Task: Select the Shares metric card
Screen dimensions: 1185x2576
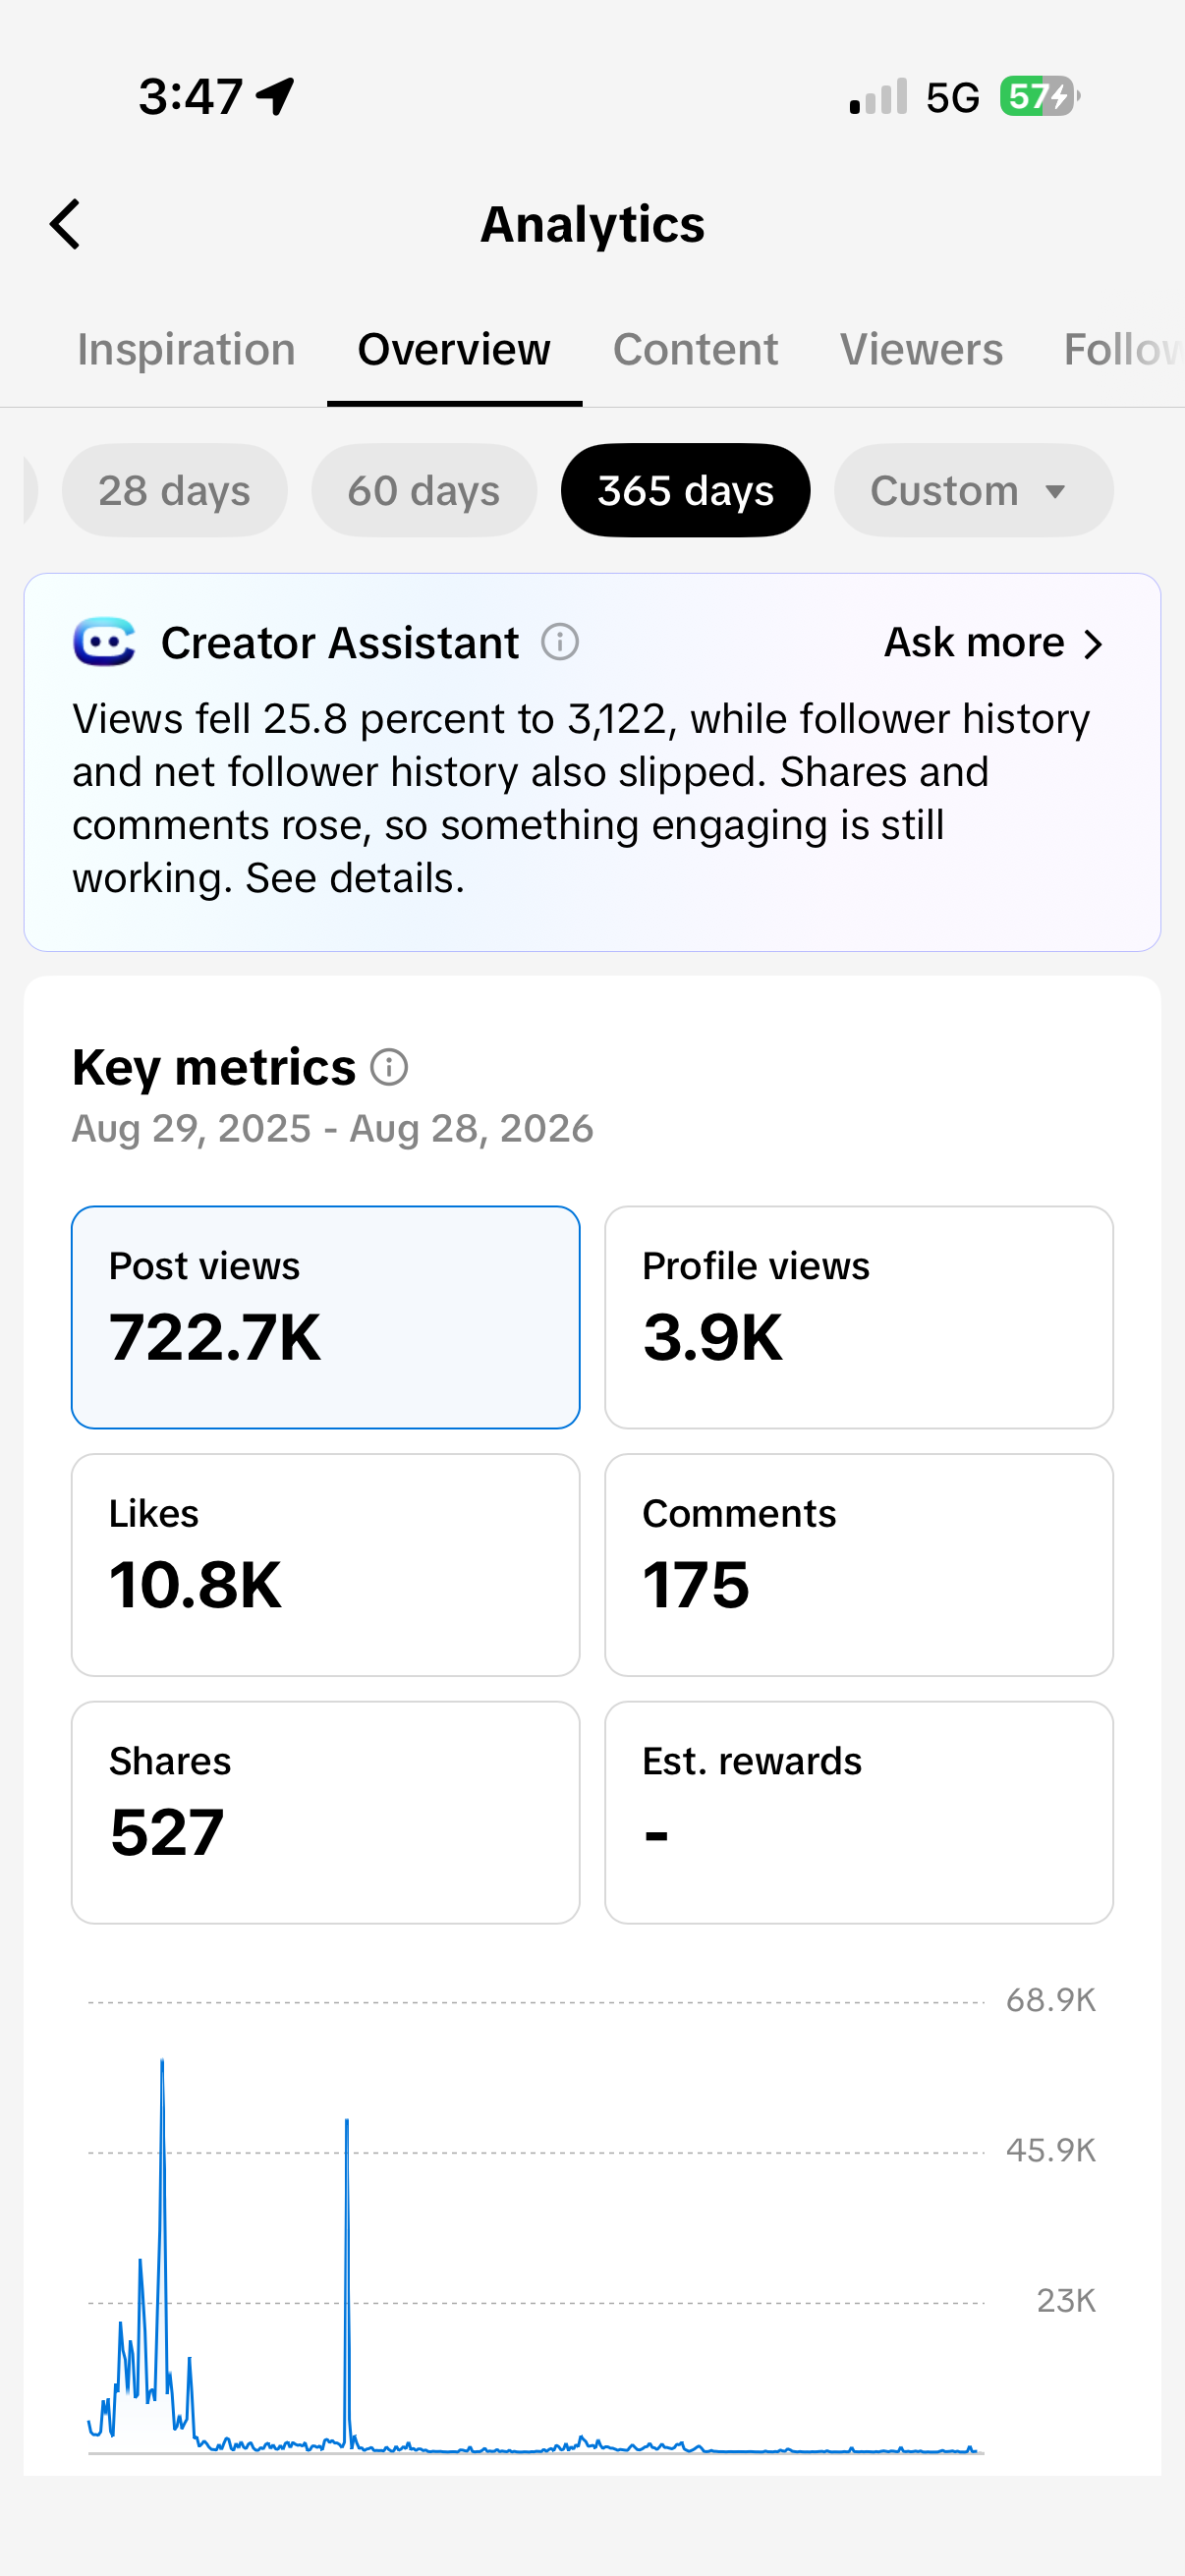Action: click(x=326, y=1812)
